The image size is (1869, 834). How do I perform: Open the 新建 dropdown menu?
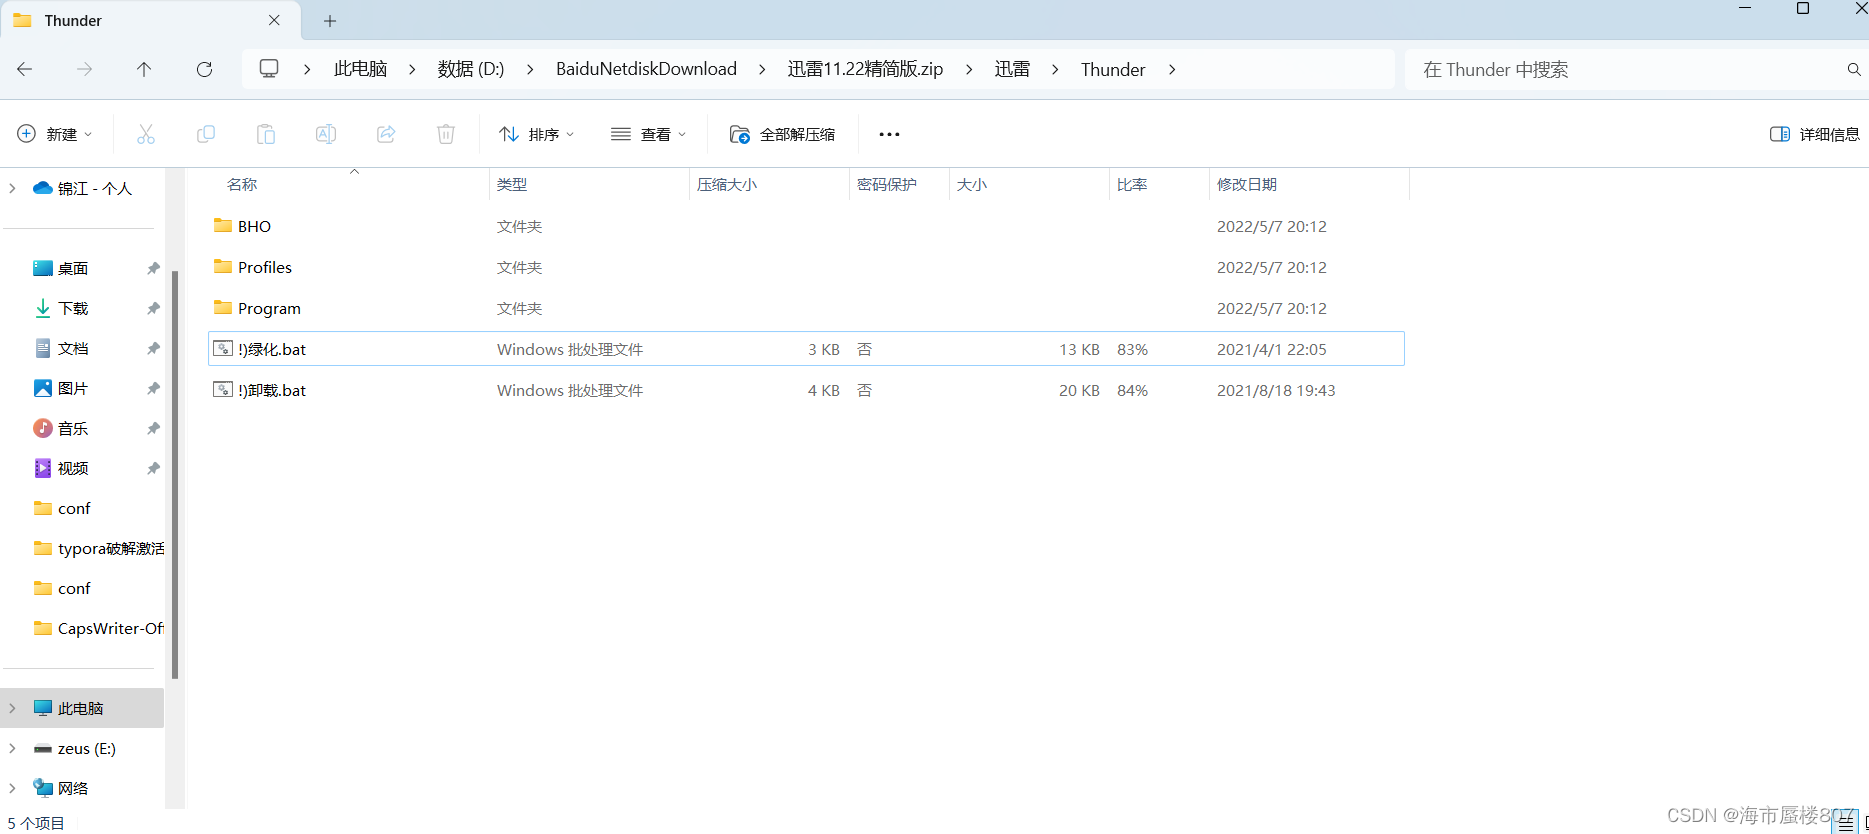[55, 134]
